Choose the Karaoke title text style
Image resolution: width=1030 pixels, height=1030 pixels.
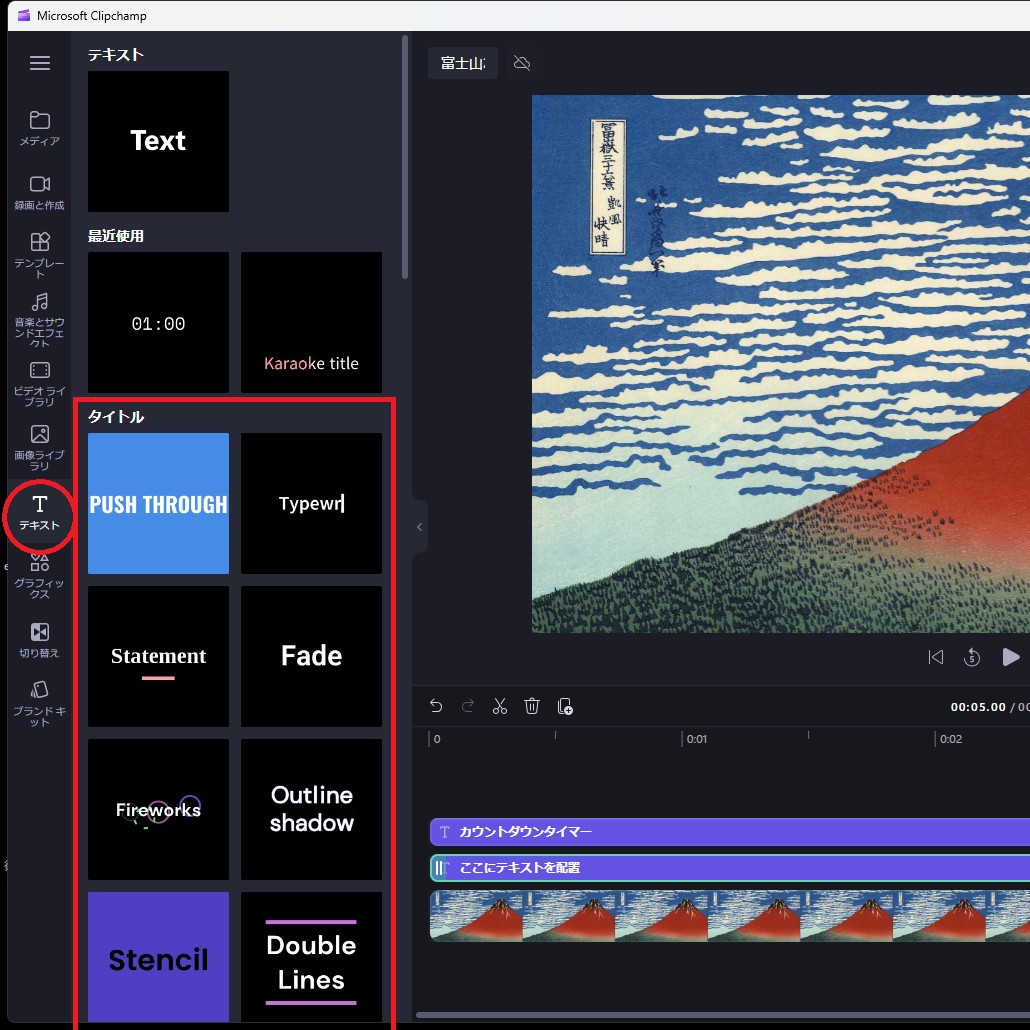click(311, 323)
